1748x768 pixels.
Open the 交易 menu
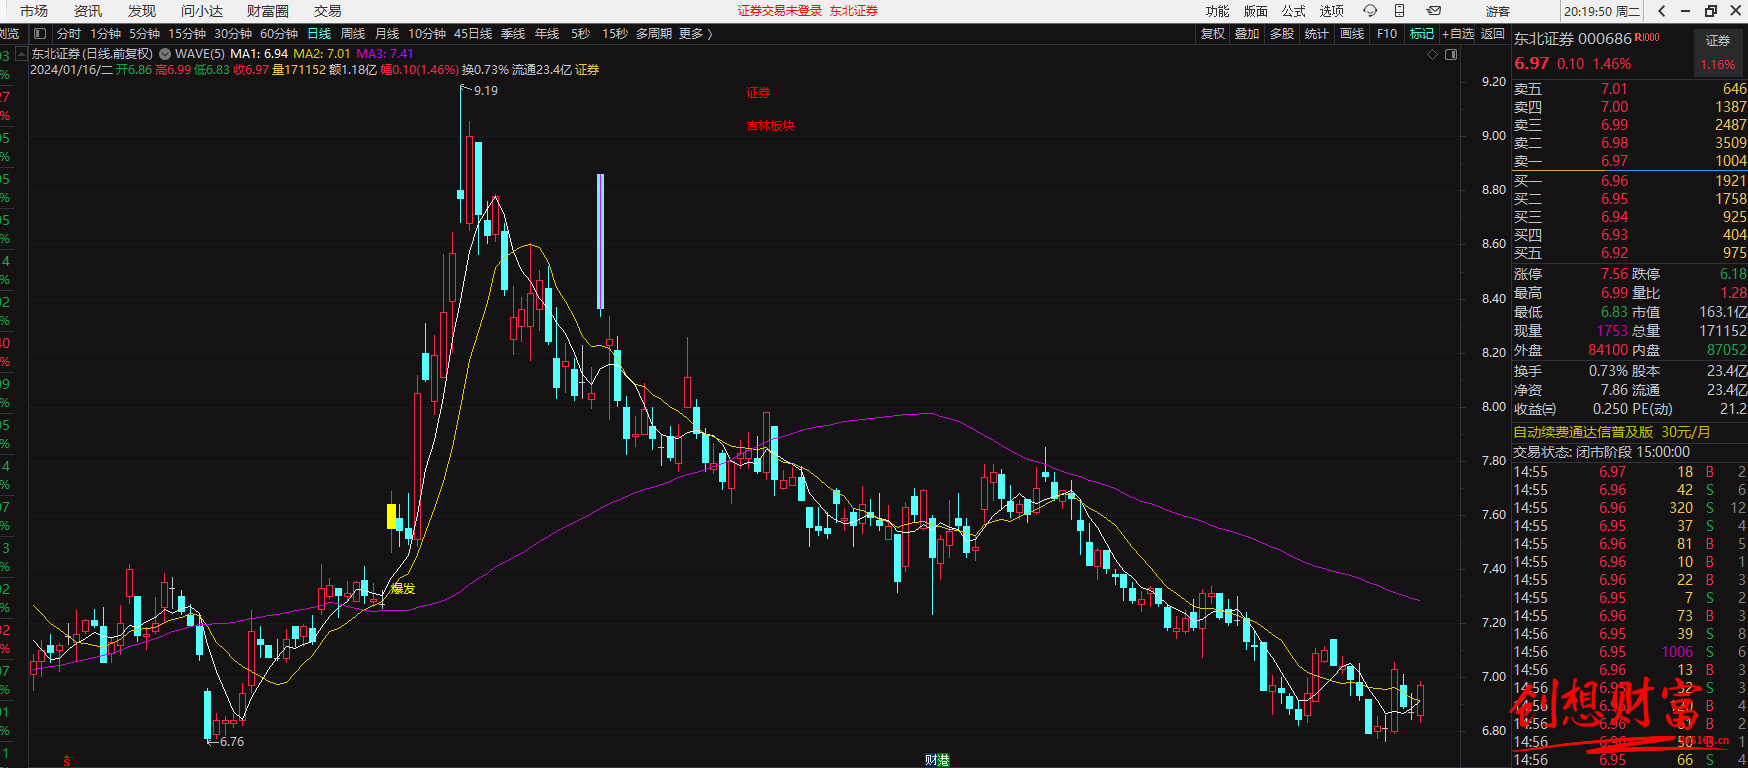pos(328,11)
